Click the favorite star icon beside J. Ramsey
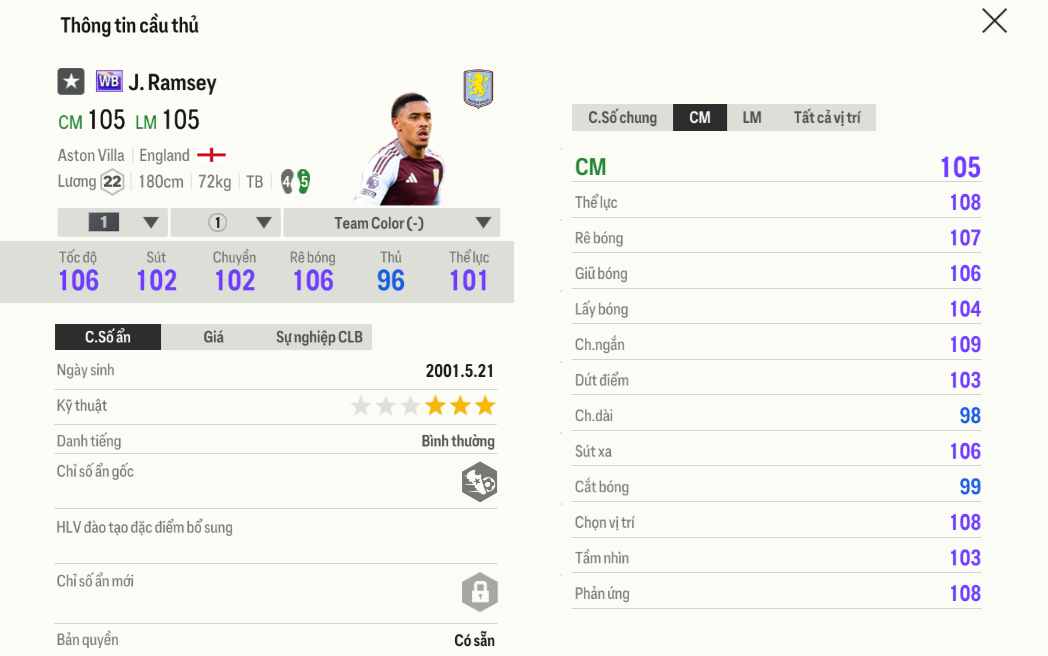1048x656 pixels. point(70,82)
